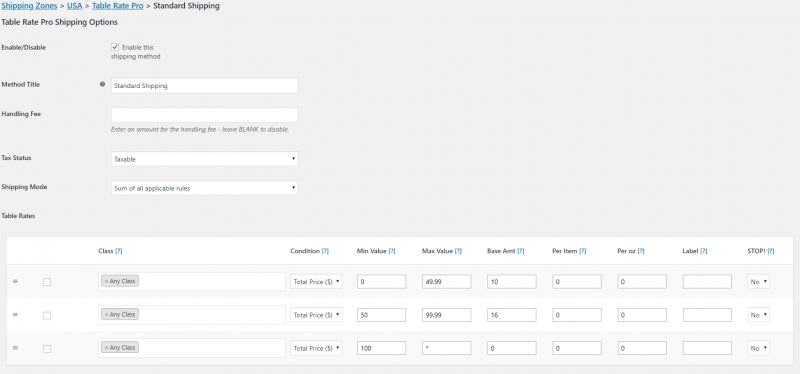Grab drag handle of the 49.99 max row
Viewport: 800px width, 374px height.
click(x=15, y=281)
